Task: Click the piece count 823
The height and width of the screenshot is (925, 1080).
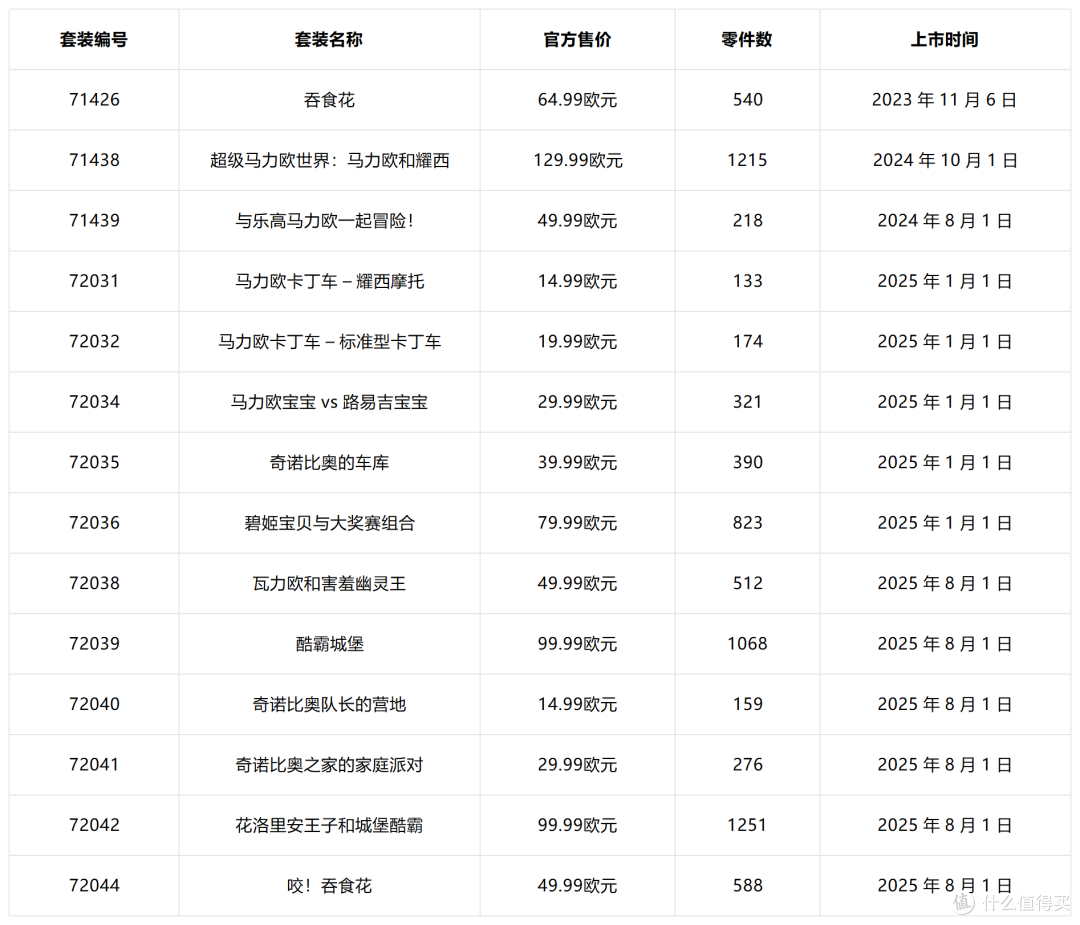Action: pos(747,523)
